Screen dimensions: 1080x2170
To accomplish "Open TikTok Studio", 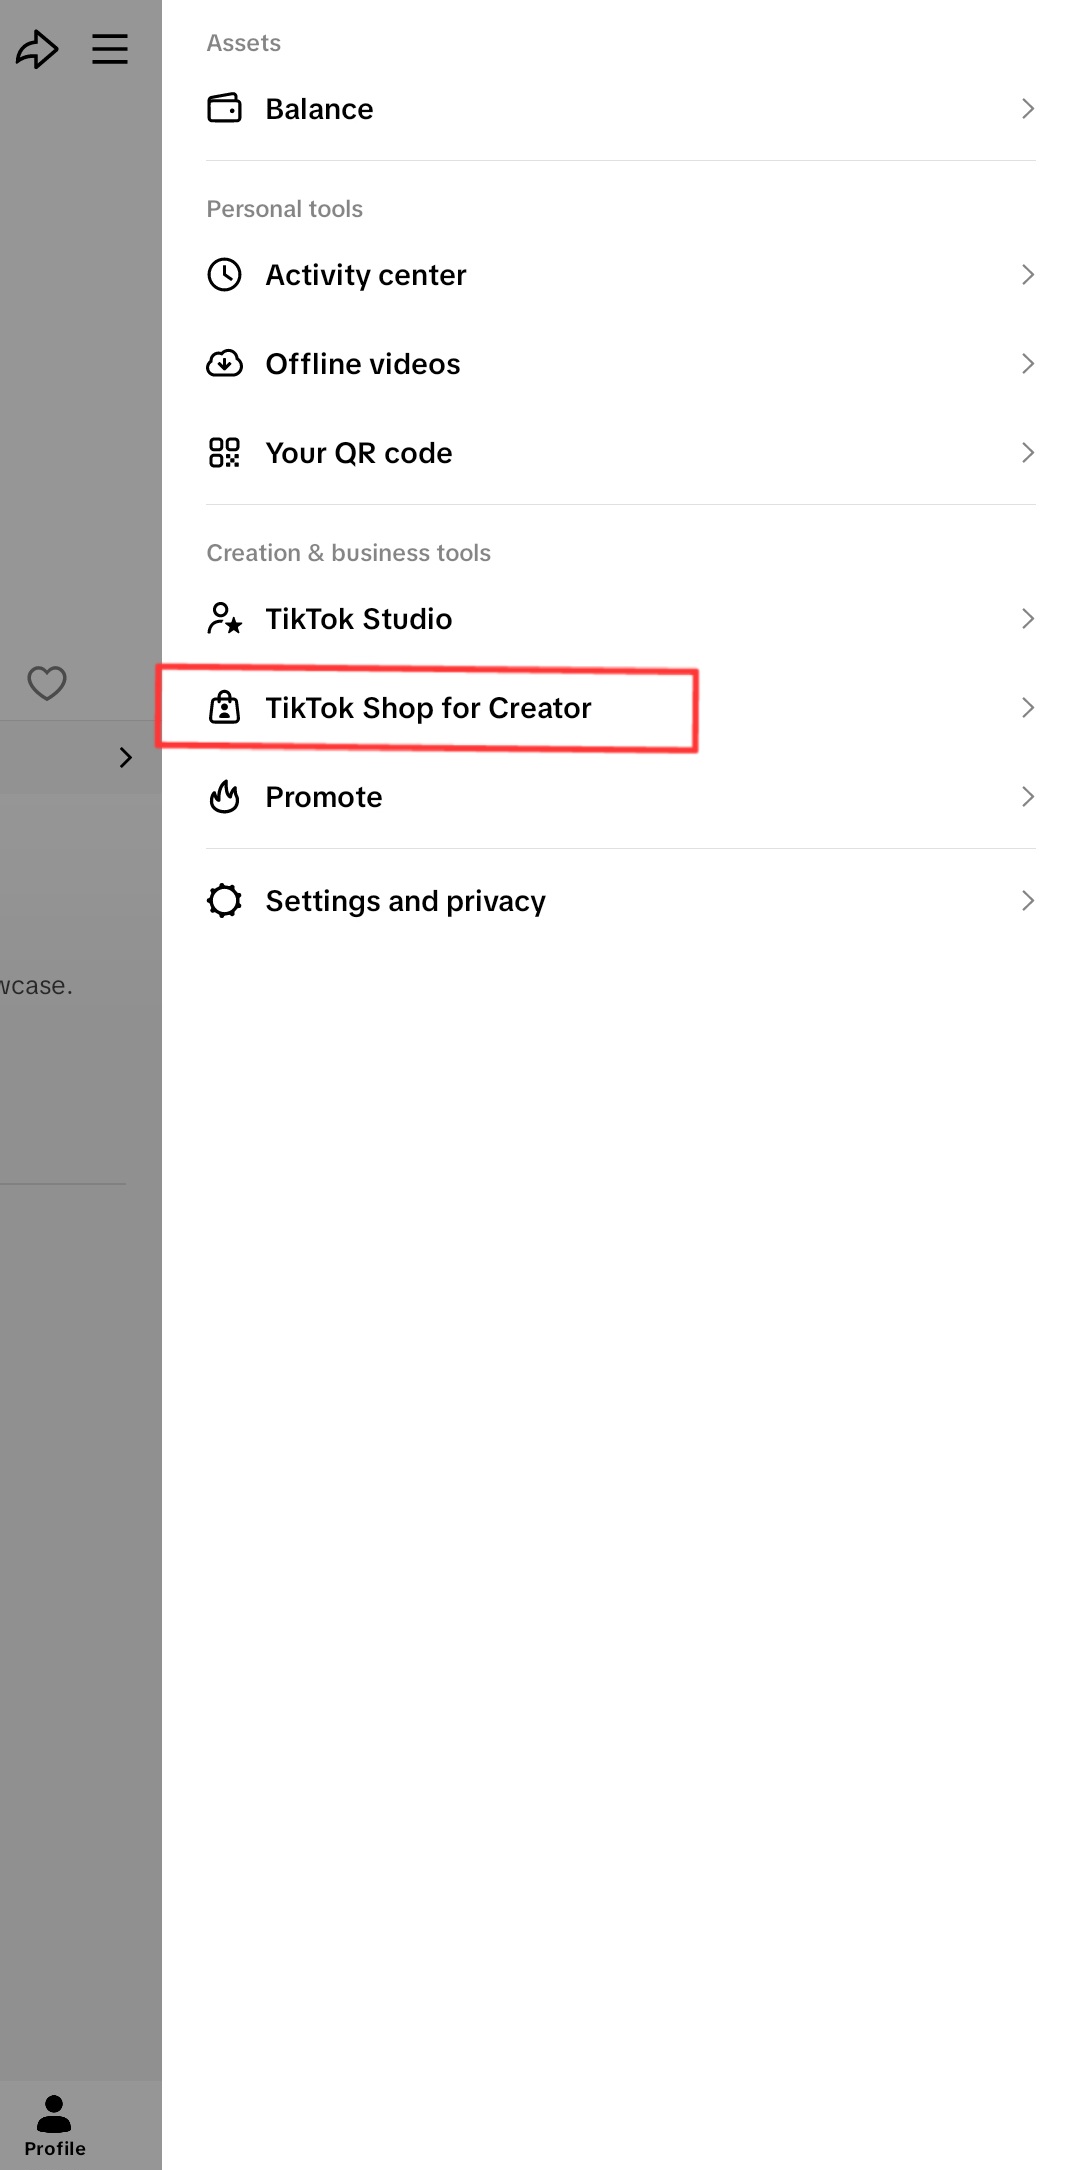I will click(620, 618).
